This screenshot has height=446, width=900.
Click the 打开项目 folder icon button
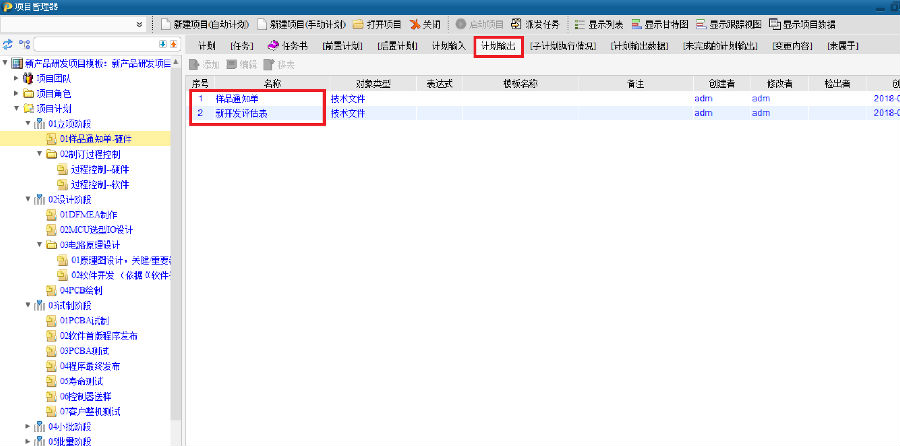[377, 25]
